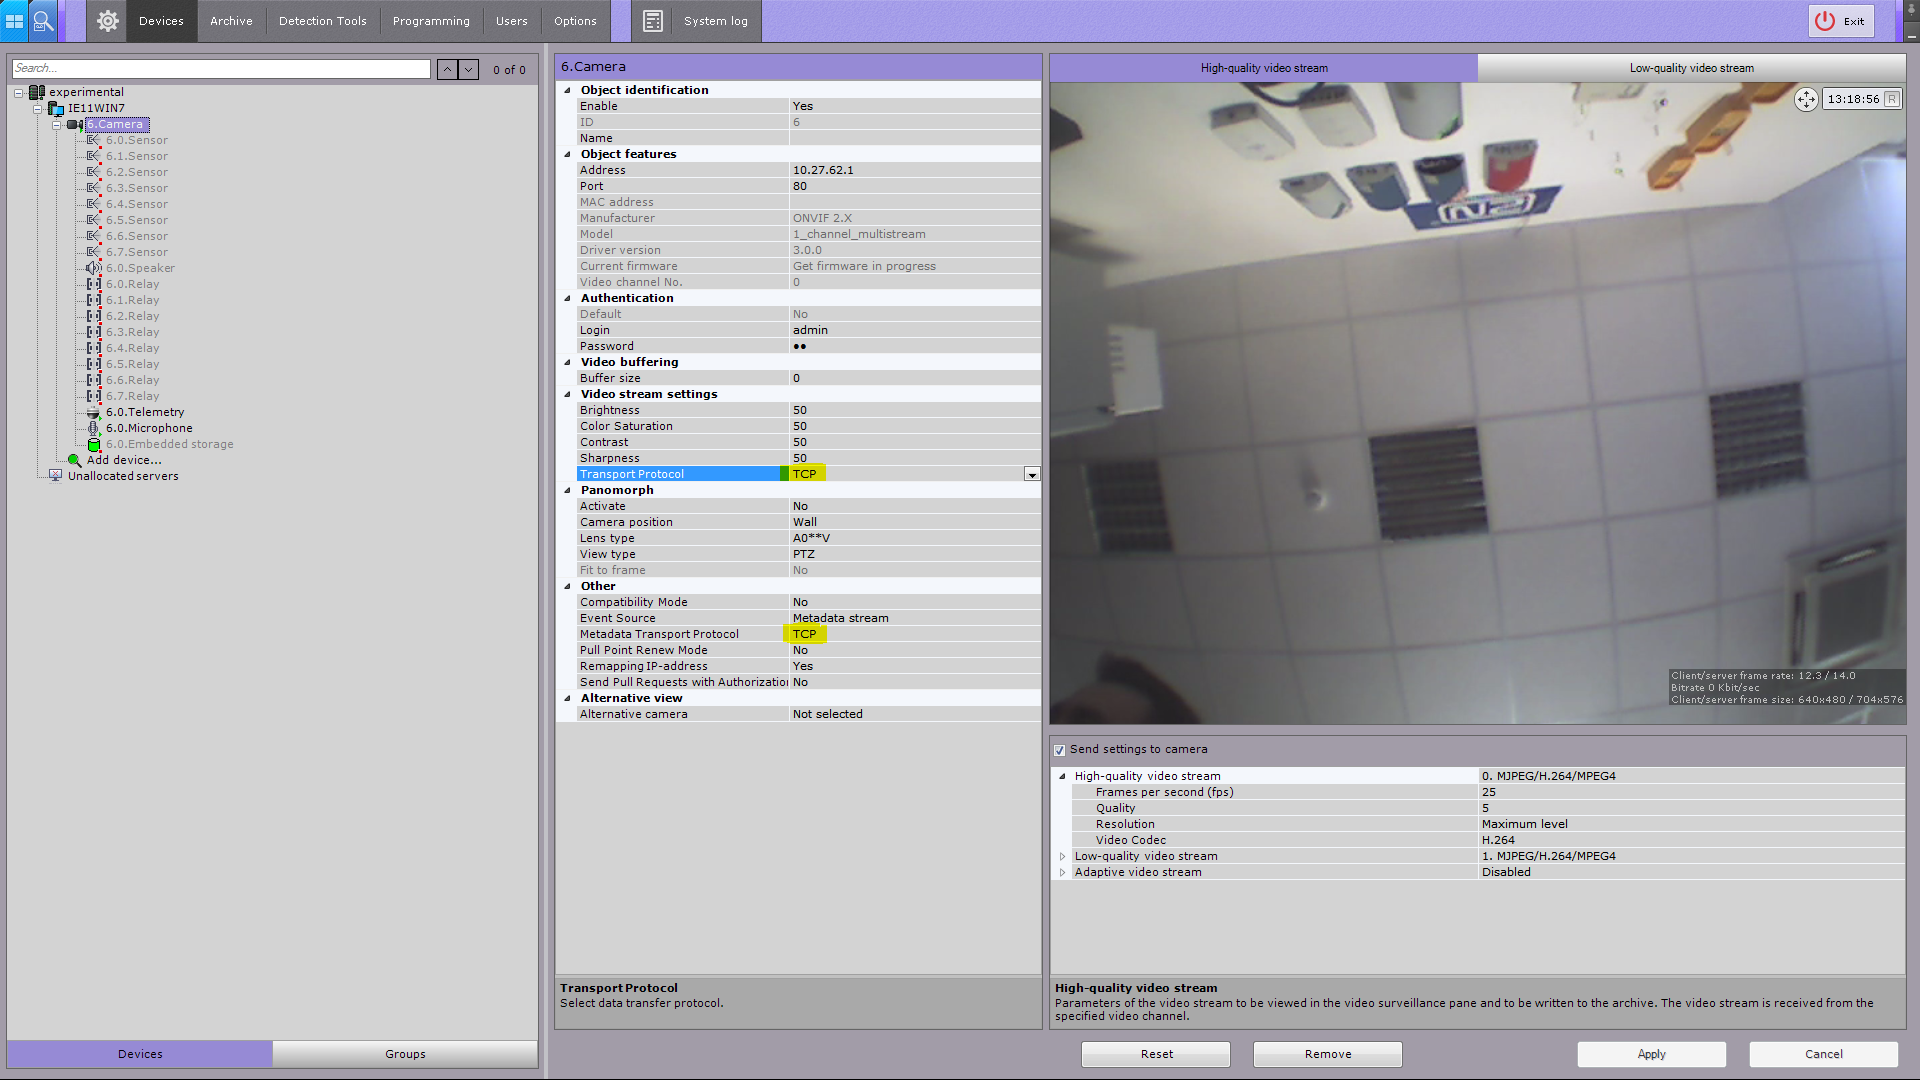Click the R record button beside time
The width and height of the screenshot is (1920, 1080).
click(x=1892, y=99)
